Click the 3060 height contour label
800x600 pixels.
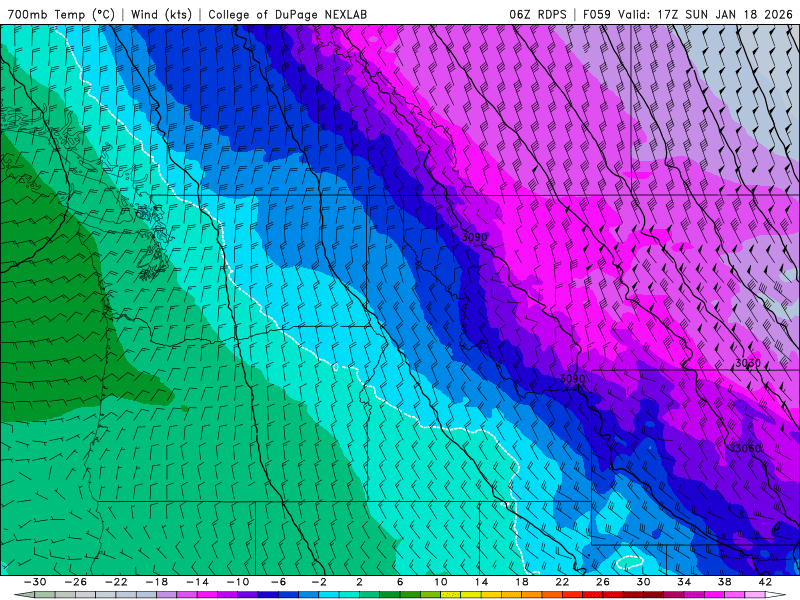pos(748,448)
